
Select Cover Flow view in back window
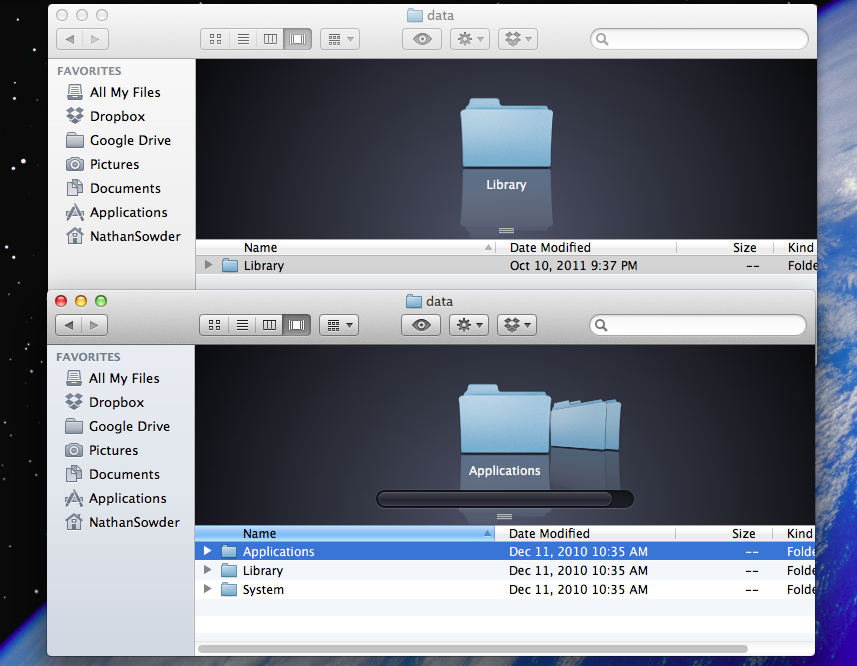pyautogui.click(x=298, y=39)
